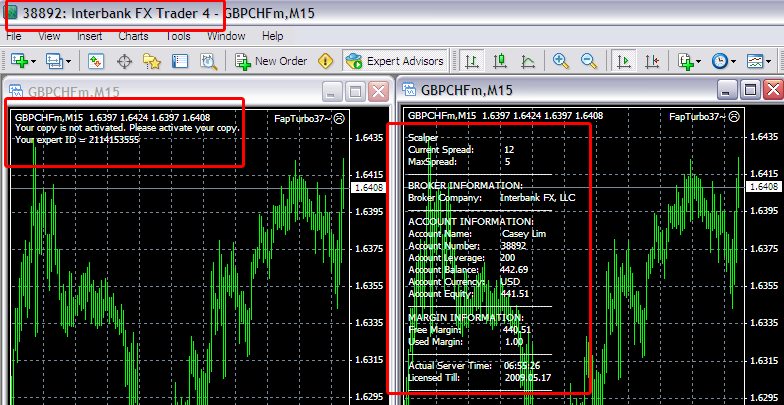784x405 pixels.
Task: Switch to Line Chart mode
Action: click(x=528, y=61)
